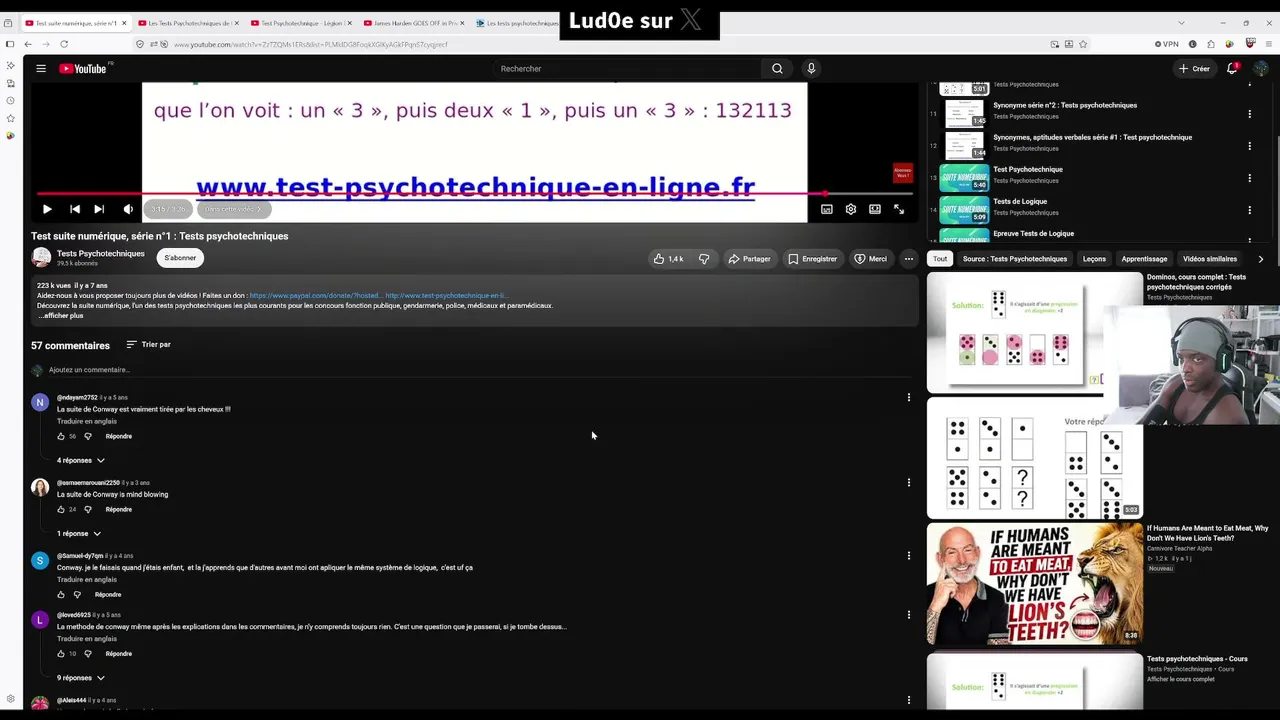Click the Ajoutez un commentaire field
The image size is (1280, 720).
click(x=480, y=370)
